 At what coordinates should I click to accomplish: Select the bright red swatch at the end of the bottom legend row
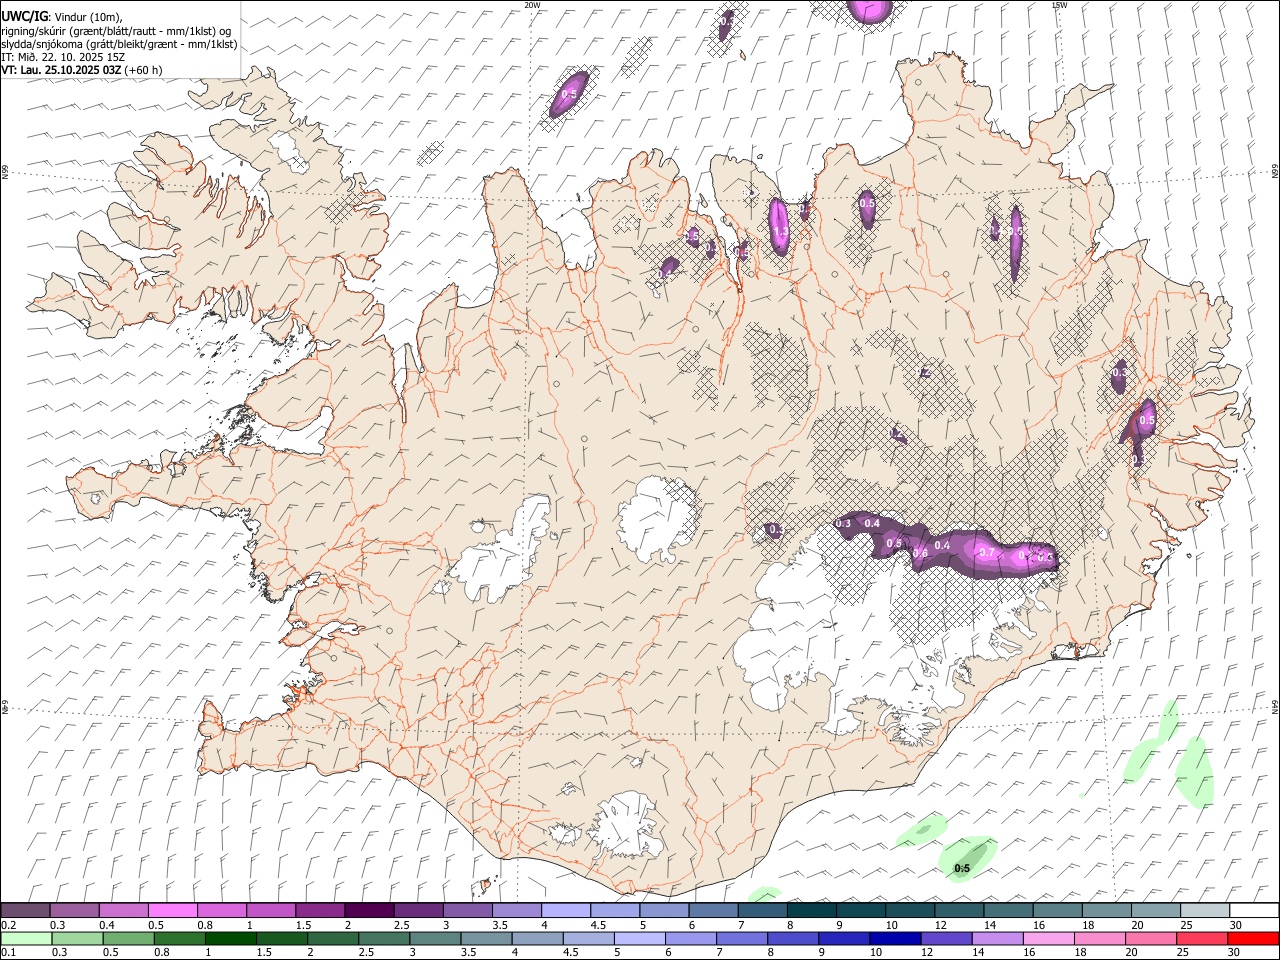click(1252, 939)
